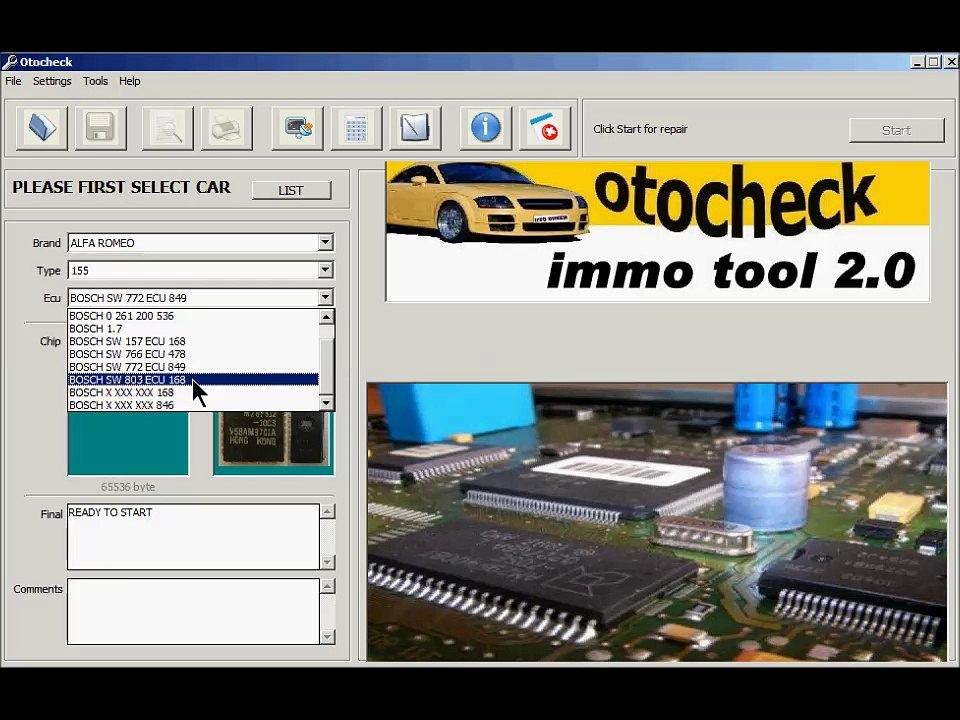Click Comments box scroll down arrow
The image size is (960, 720).
(328, 637)
